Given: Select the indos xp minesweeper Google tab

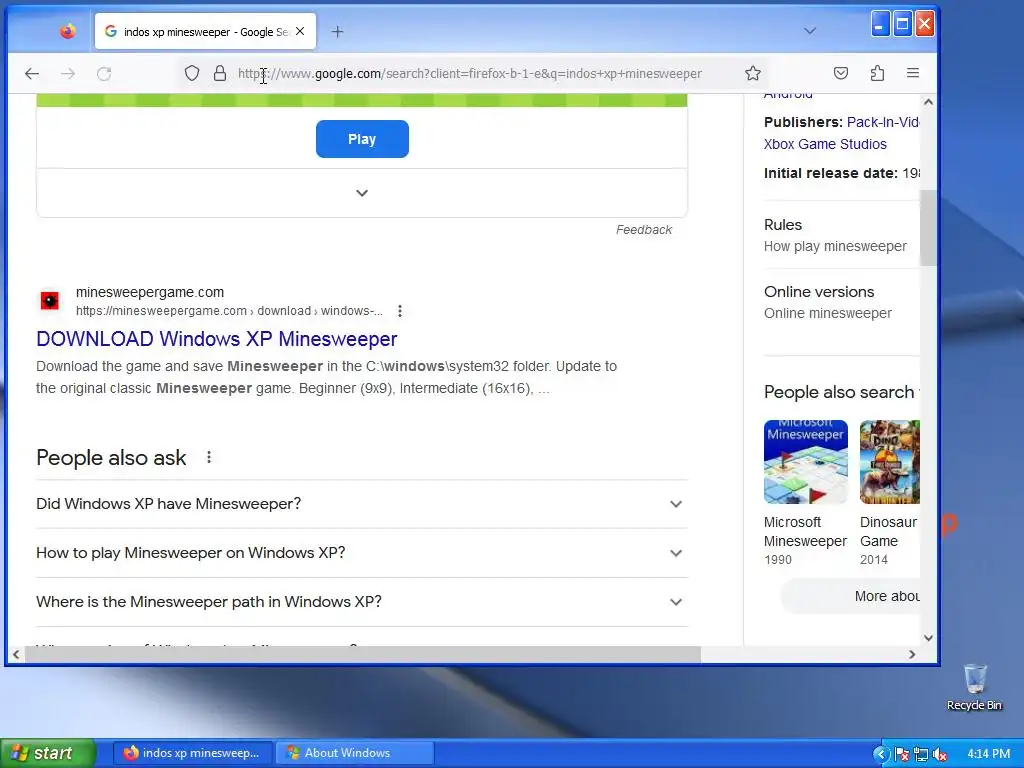Looking at the screenshot, I should pyautogui.click(x=205, y=31).
